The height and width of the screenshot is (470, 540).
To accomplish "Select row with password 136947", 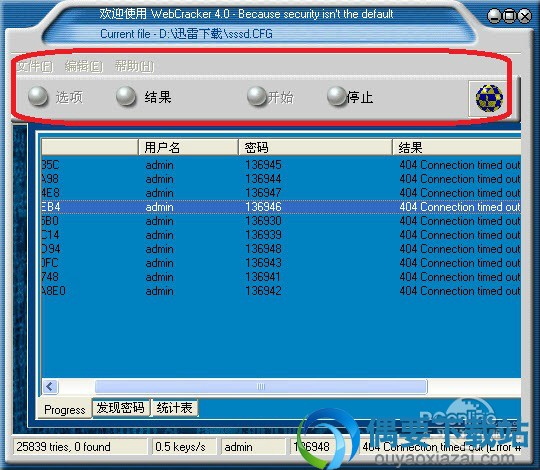I will pyautogui.click(x=281, y=193).
